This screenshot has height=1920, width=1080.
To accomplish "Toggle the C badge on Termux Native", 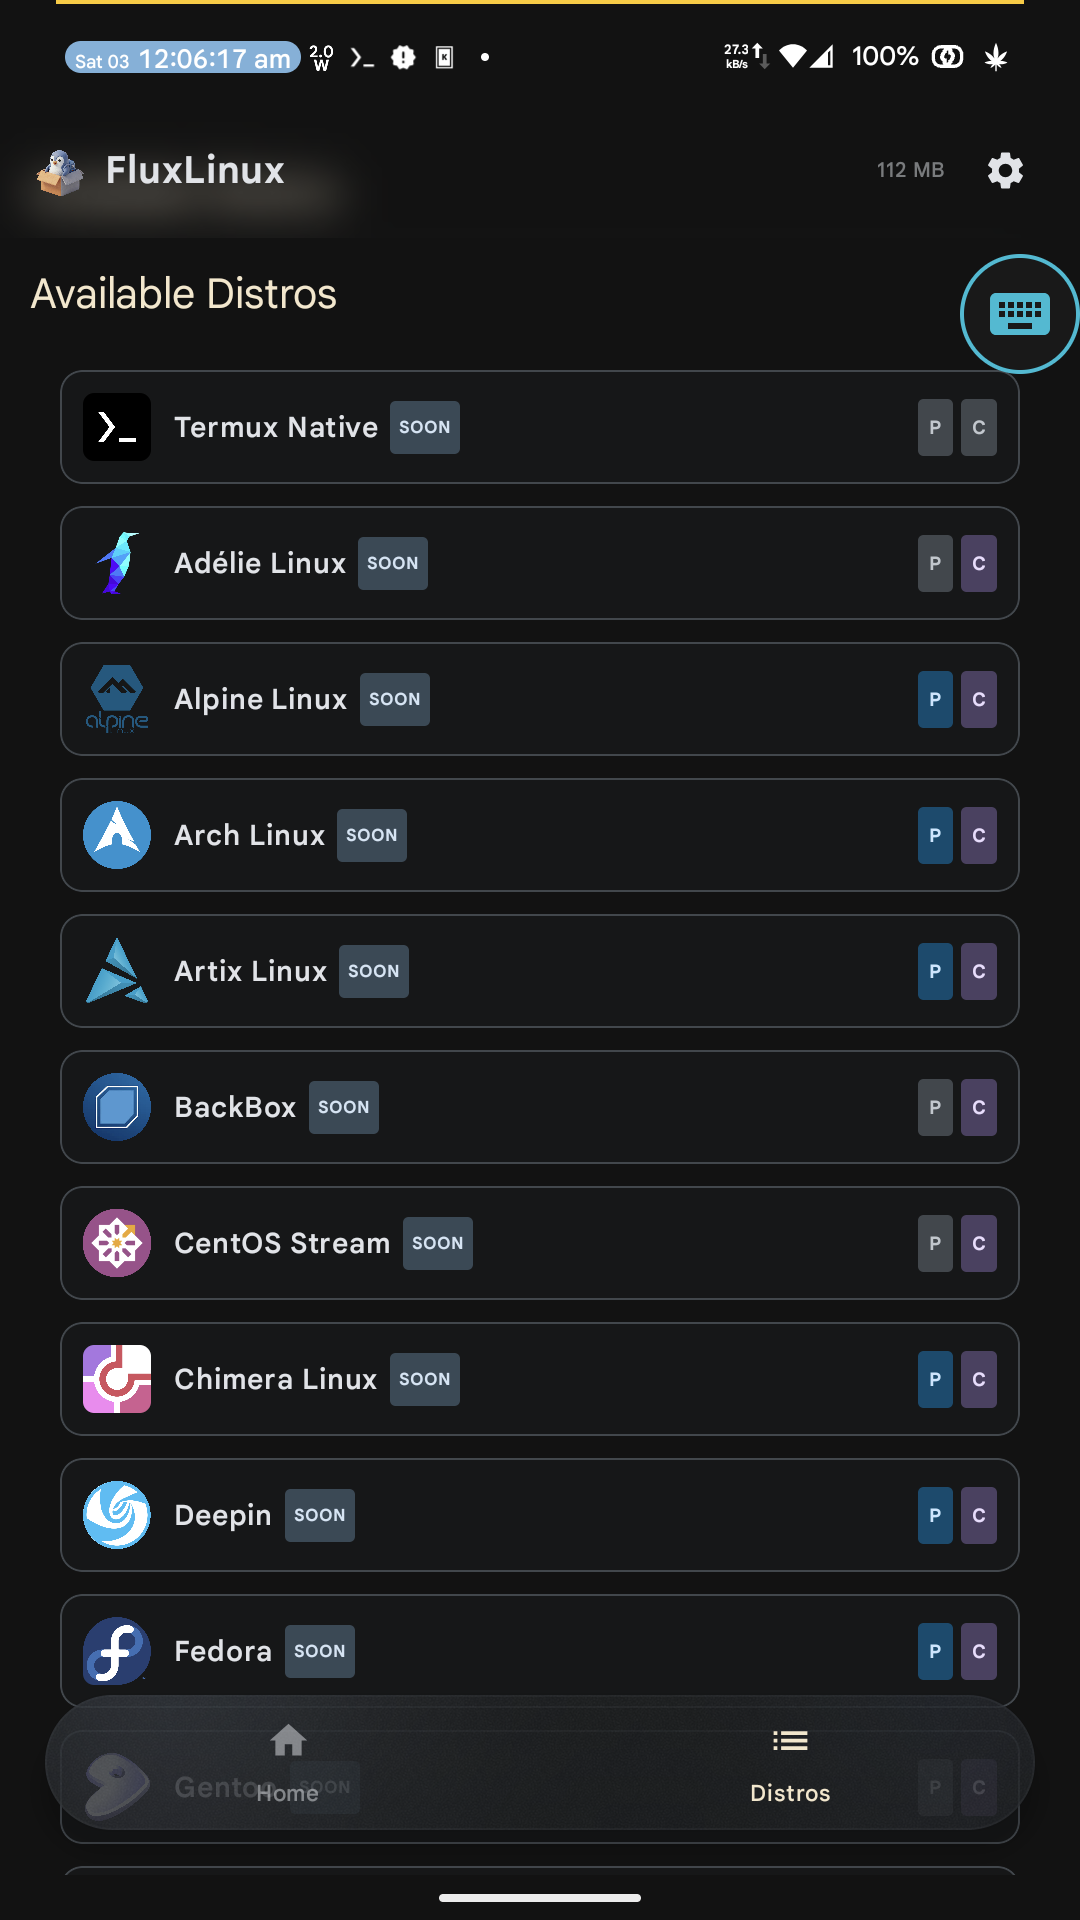I will [x=979, y=427].
